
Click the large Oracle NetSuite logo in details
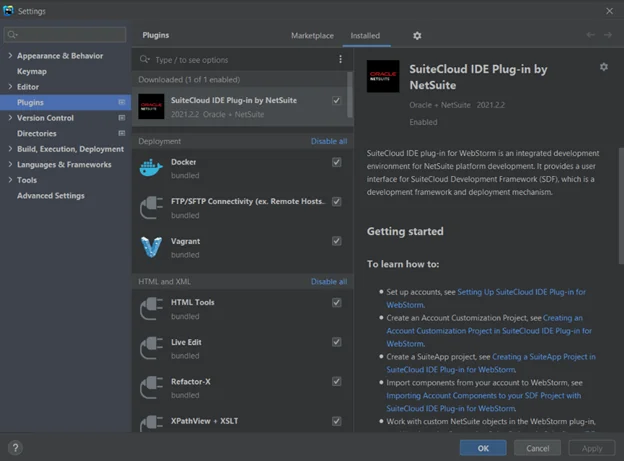click(x=383, y=76)
